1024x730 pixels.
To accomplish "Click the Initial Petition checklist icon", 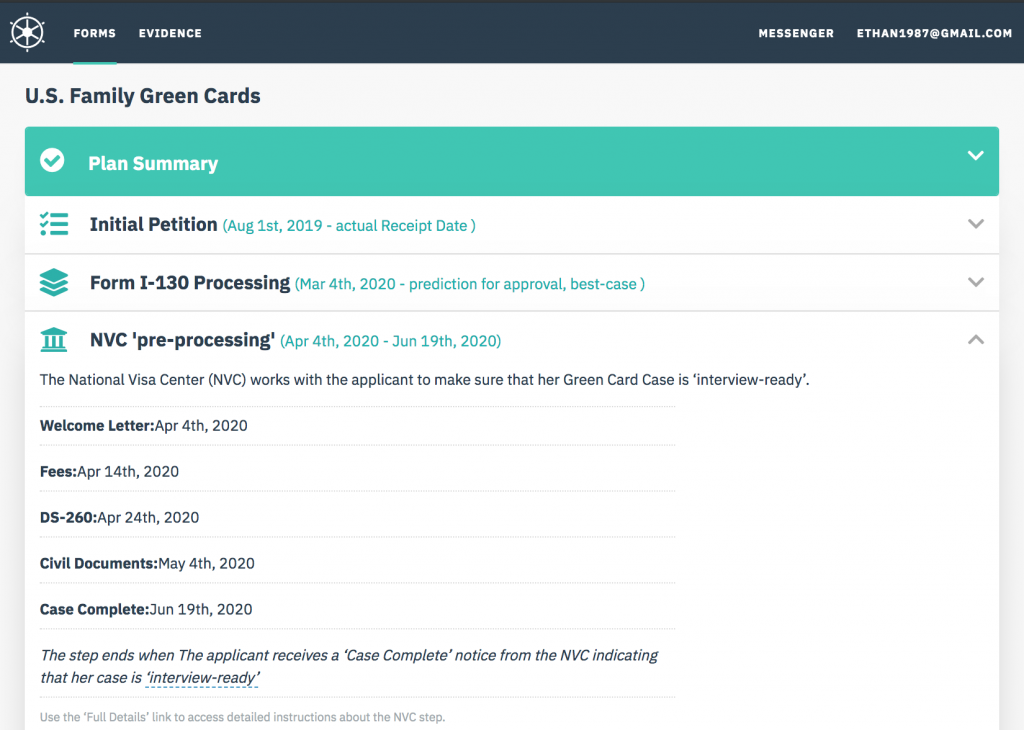I will 54,224.
